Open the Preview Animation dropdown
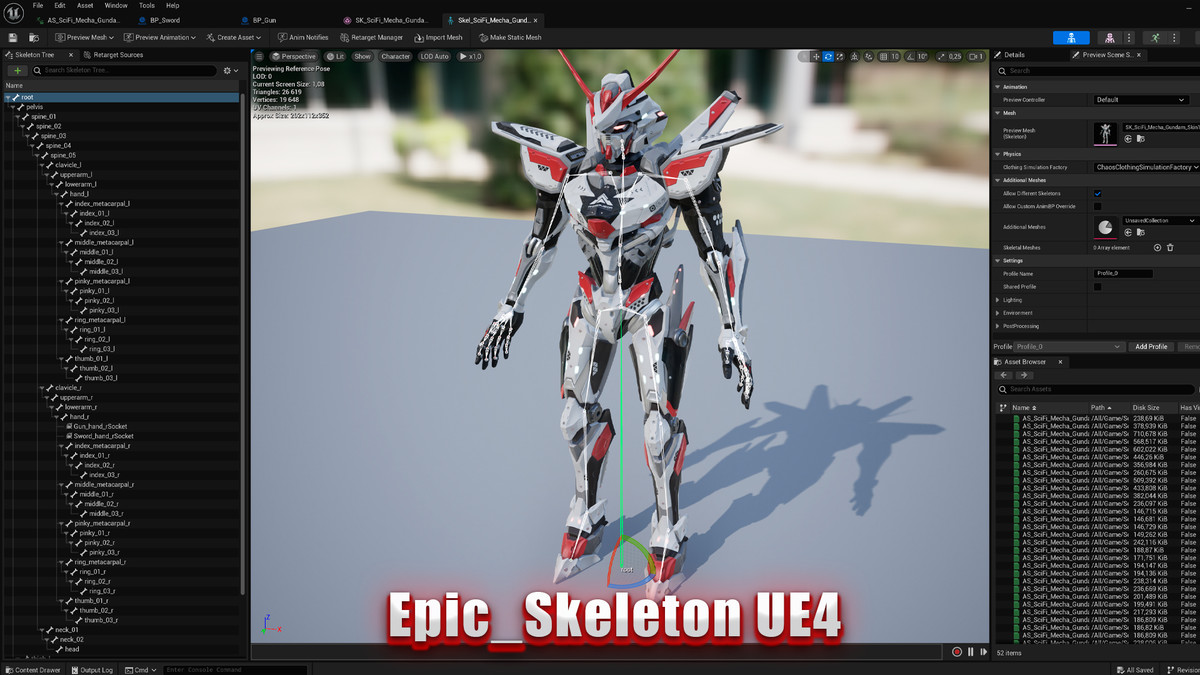The height and width of the screenshot is (675, 1200). click(161, 37)
